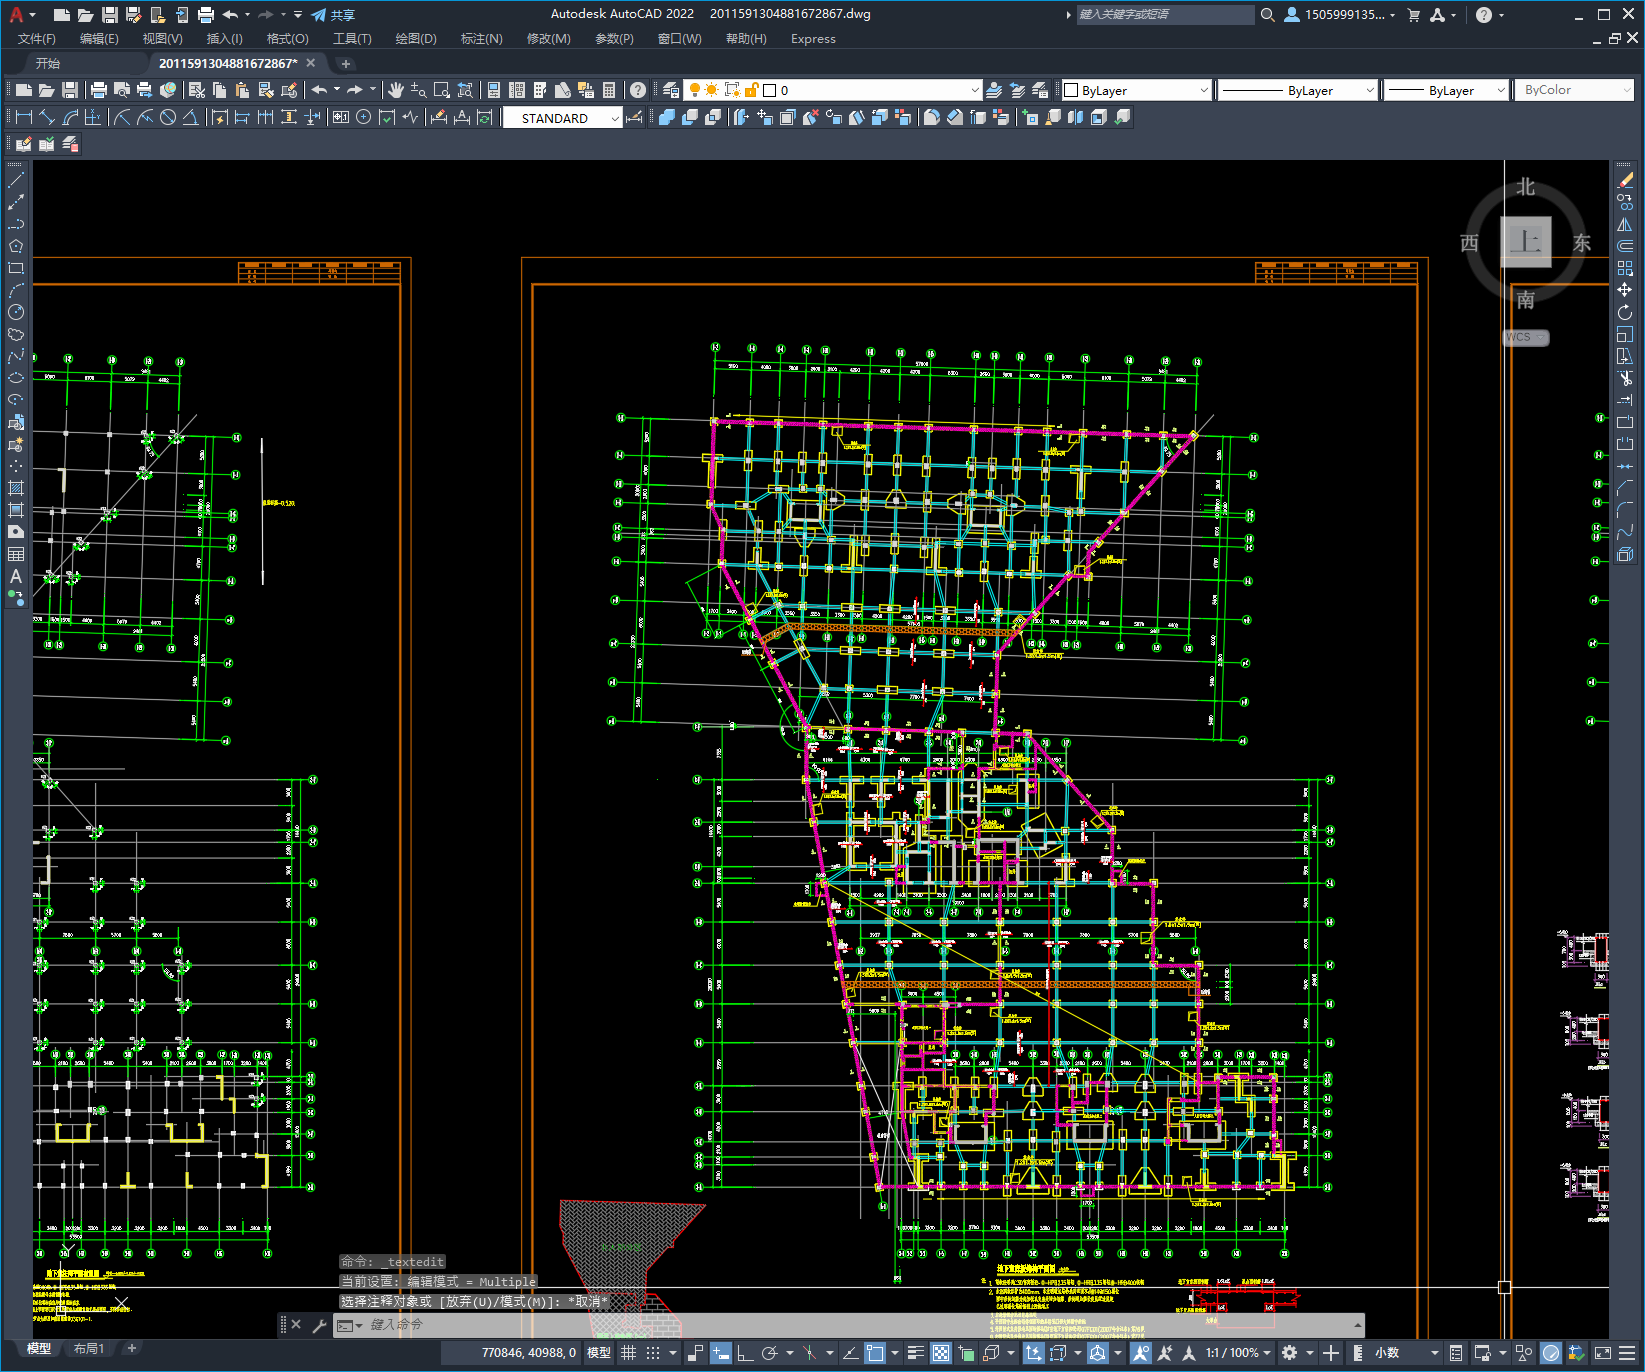Viewport: 1645px width, 1372px height.
Task: Open the ByColor plot style dropdown
Action: [x=1575, y=90]
